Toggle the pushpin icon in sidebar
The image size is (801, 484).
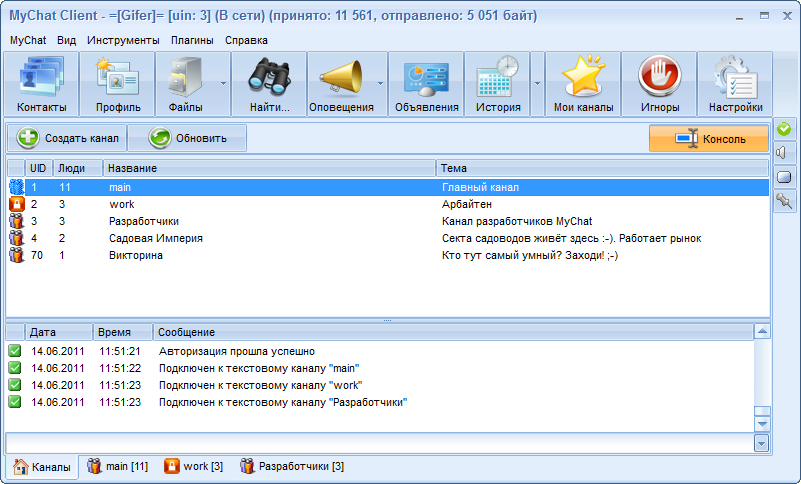784,201
